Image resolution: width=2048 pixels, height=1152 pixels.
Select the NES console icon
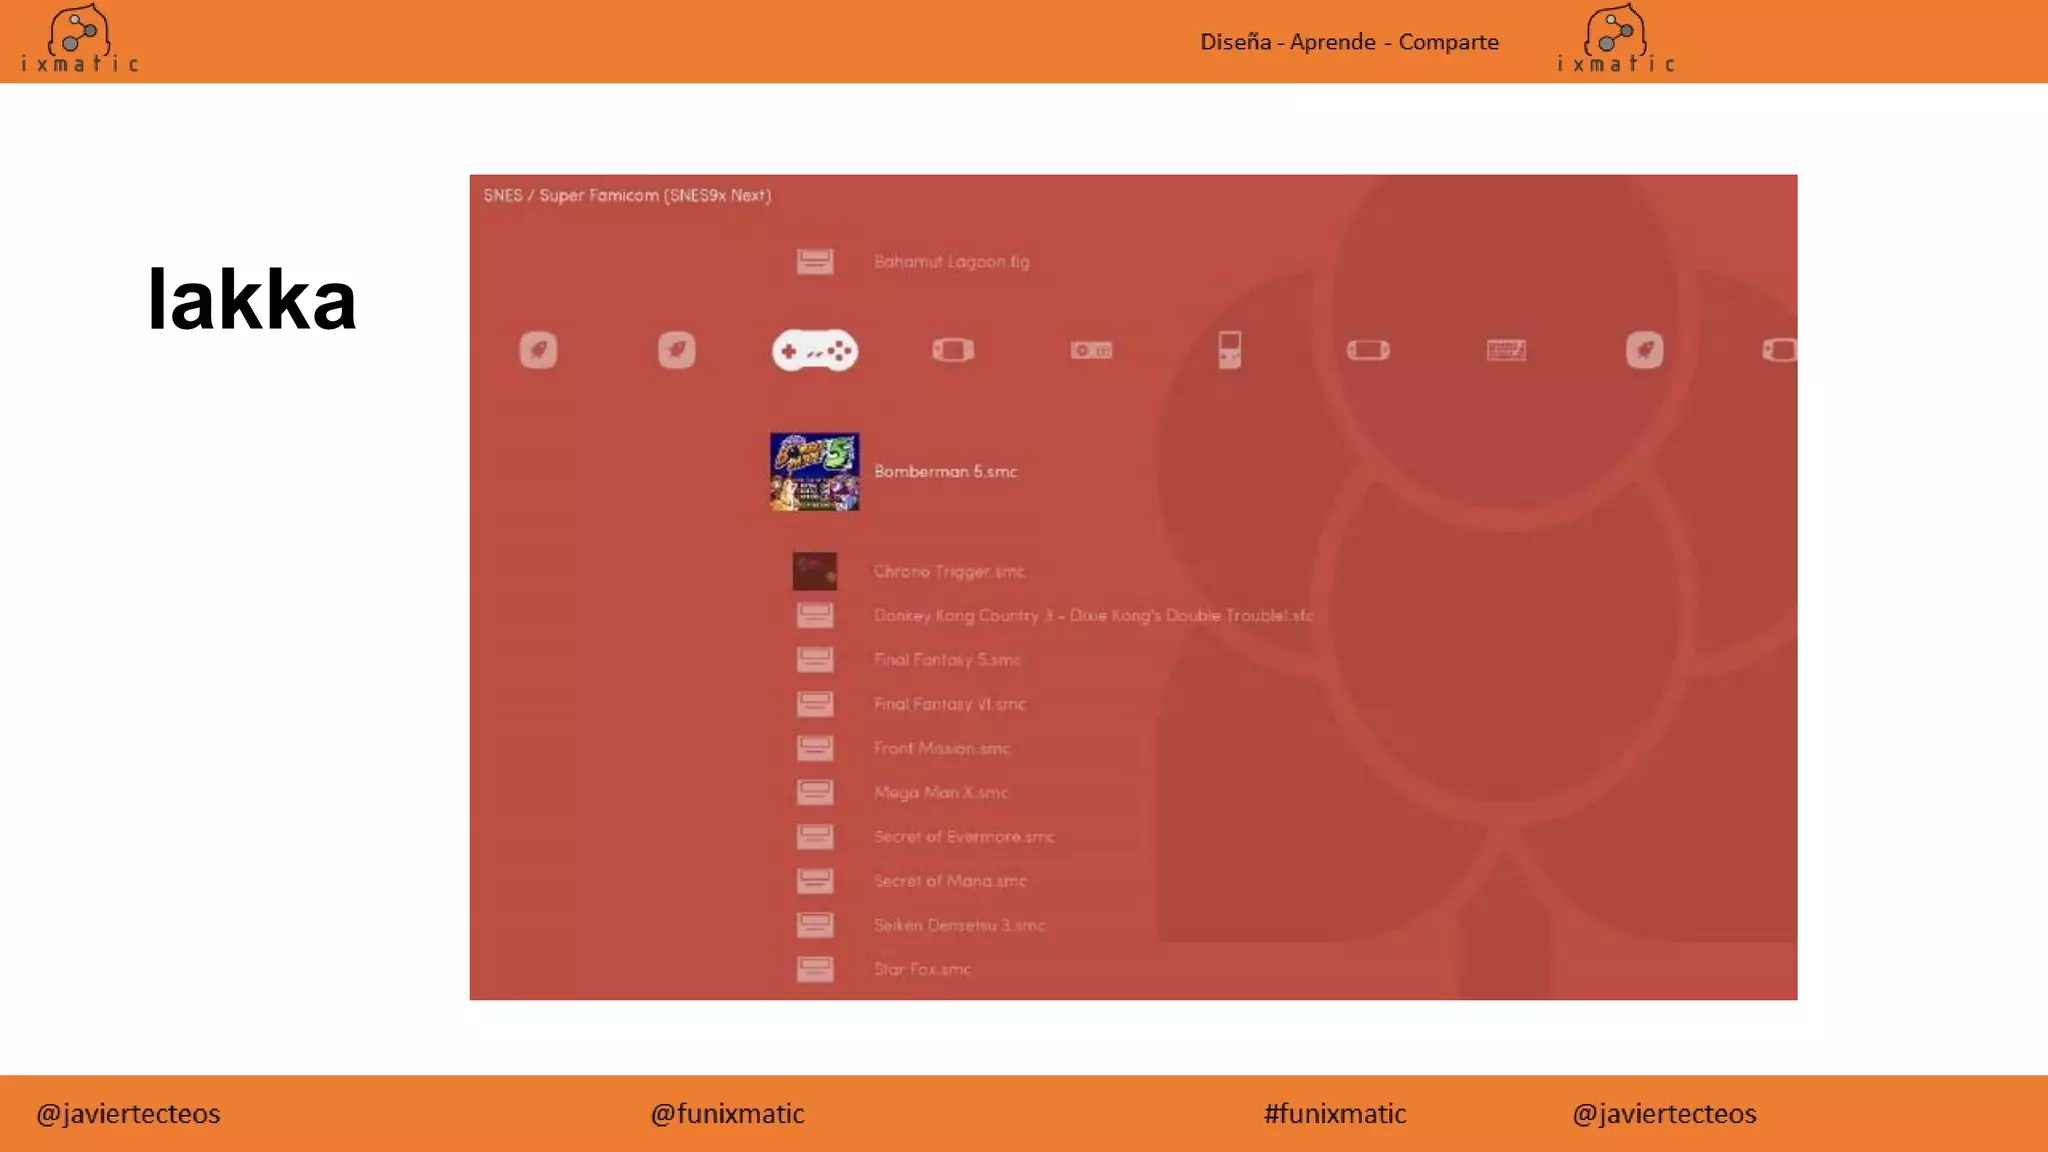[1091, 350]
